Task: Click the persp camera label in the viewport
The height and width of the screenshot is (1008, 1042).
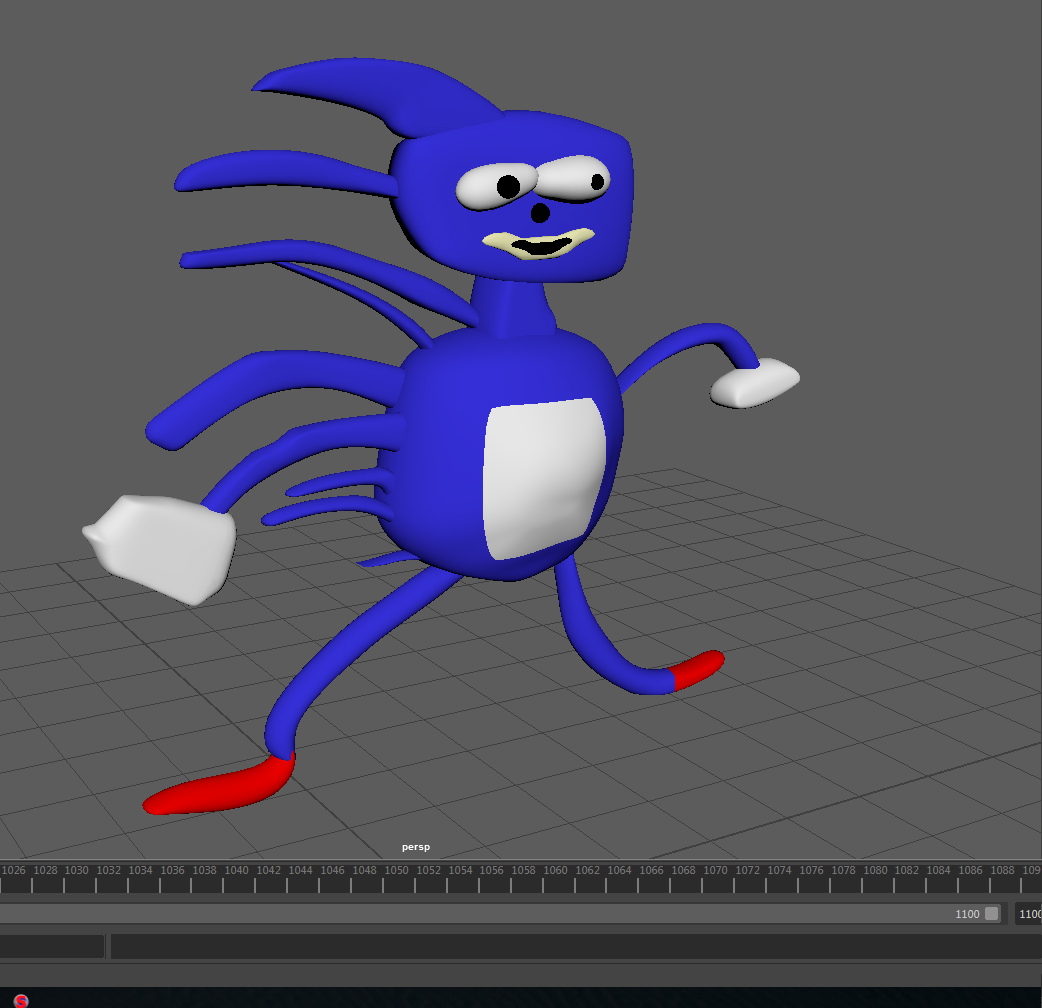Action: (416, 847)
